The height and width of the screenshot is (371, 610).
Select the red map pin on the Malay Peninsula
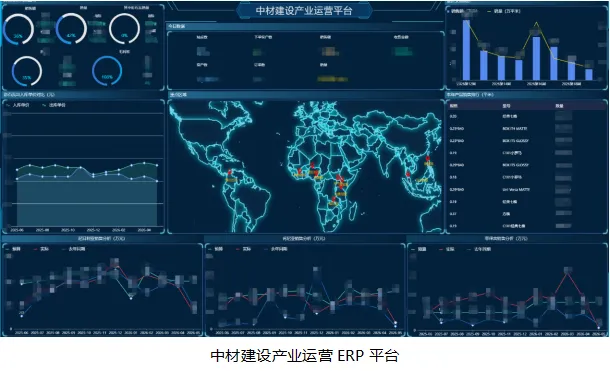408,174
